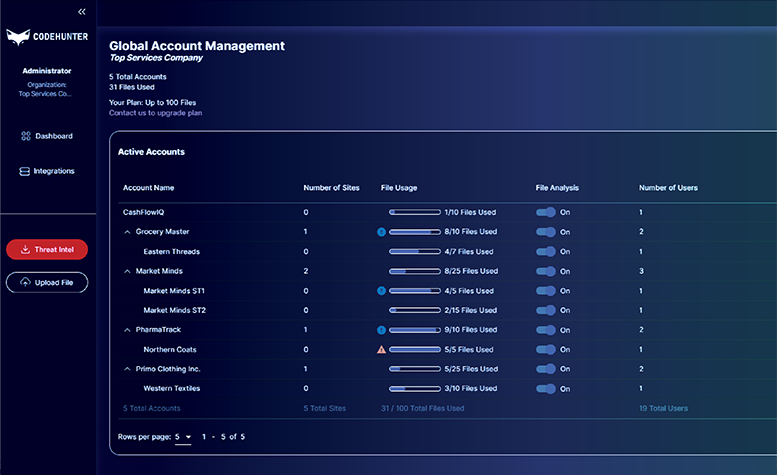Image resolution: width=777 pixels, height=475 pixels.
Task: Click the Threat Intel button
Action: pyautogui.click(x=47, y=249)
